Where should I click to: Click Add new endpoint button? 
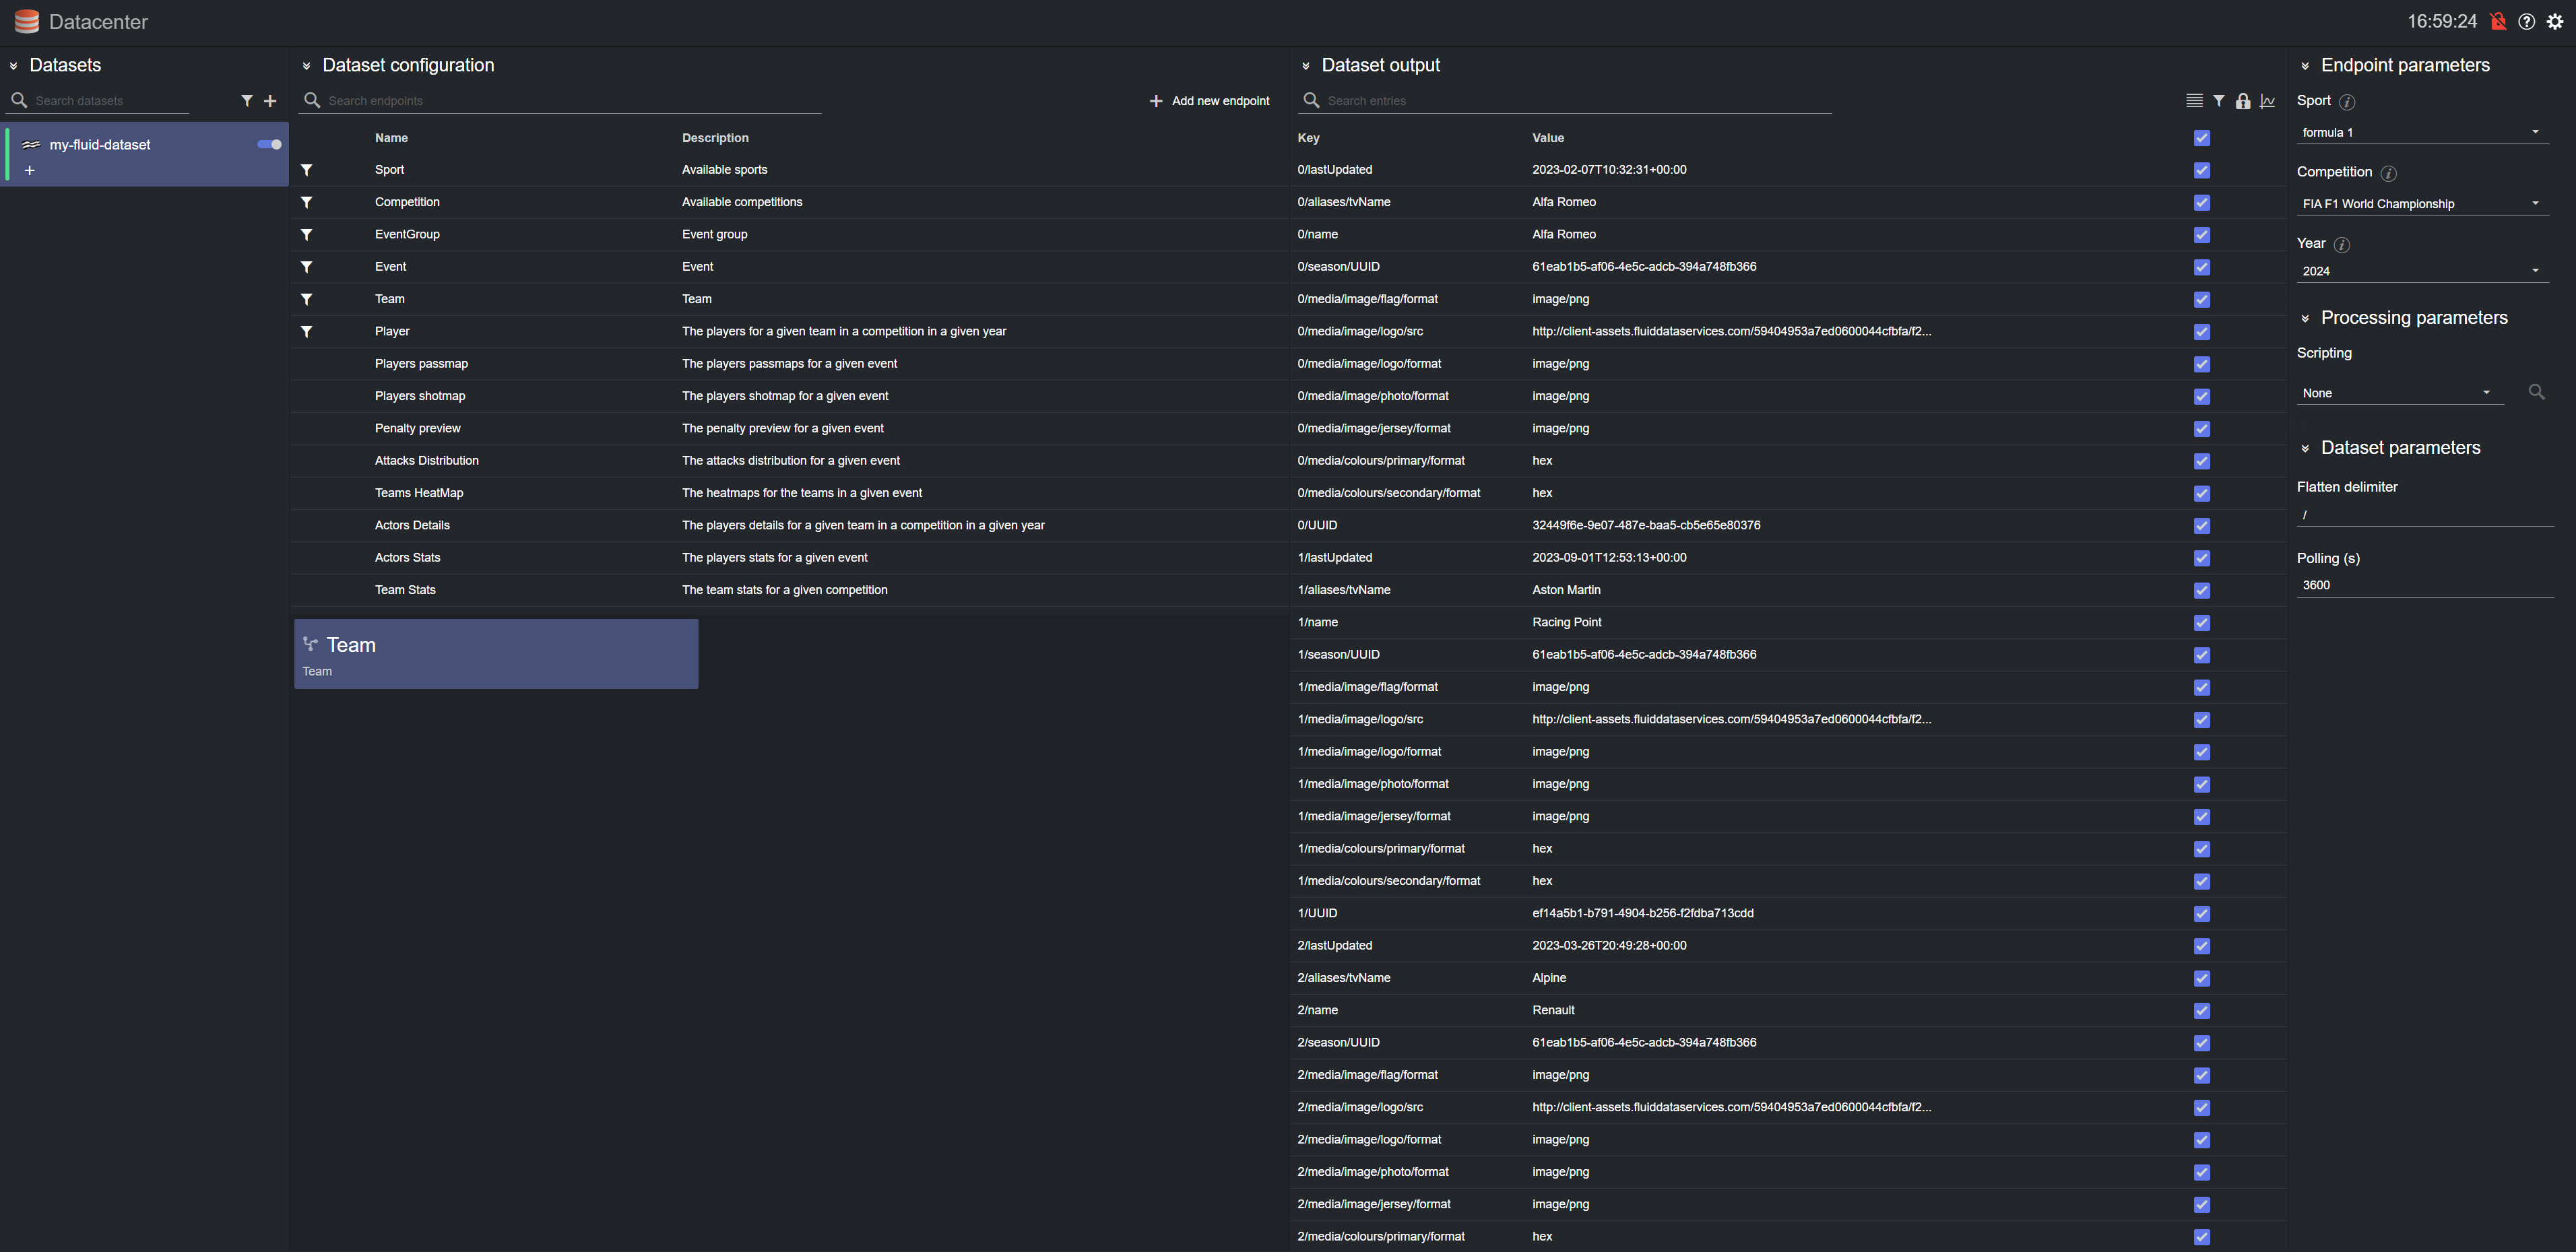1209,101
